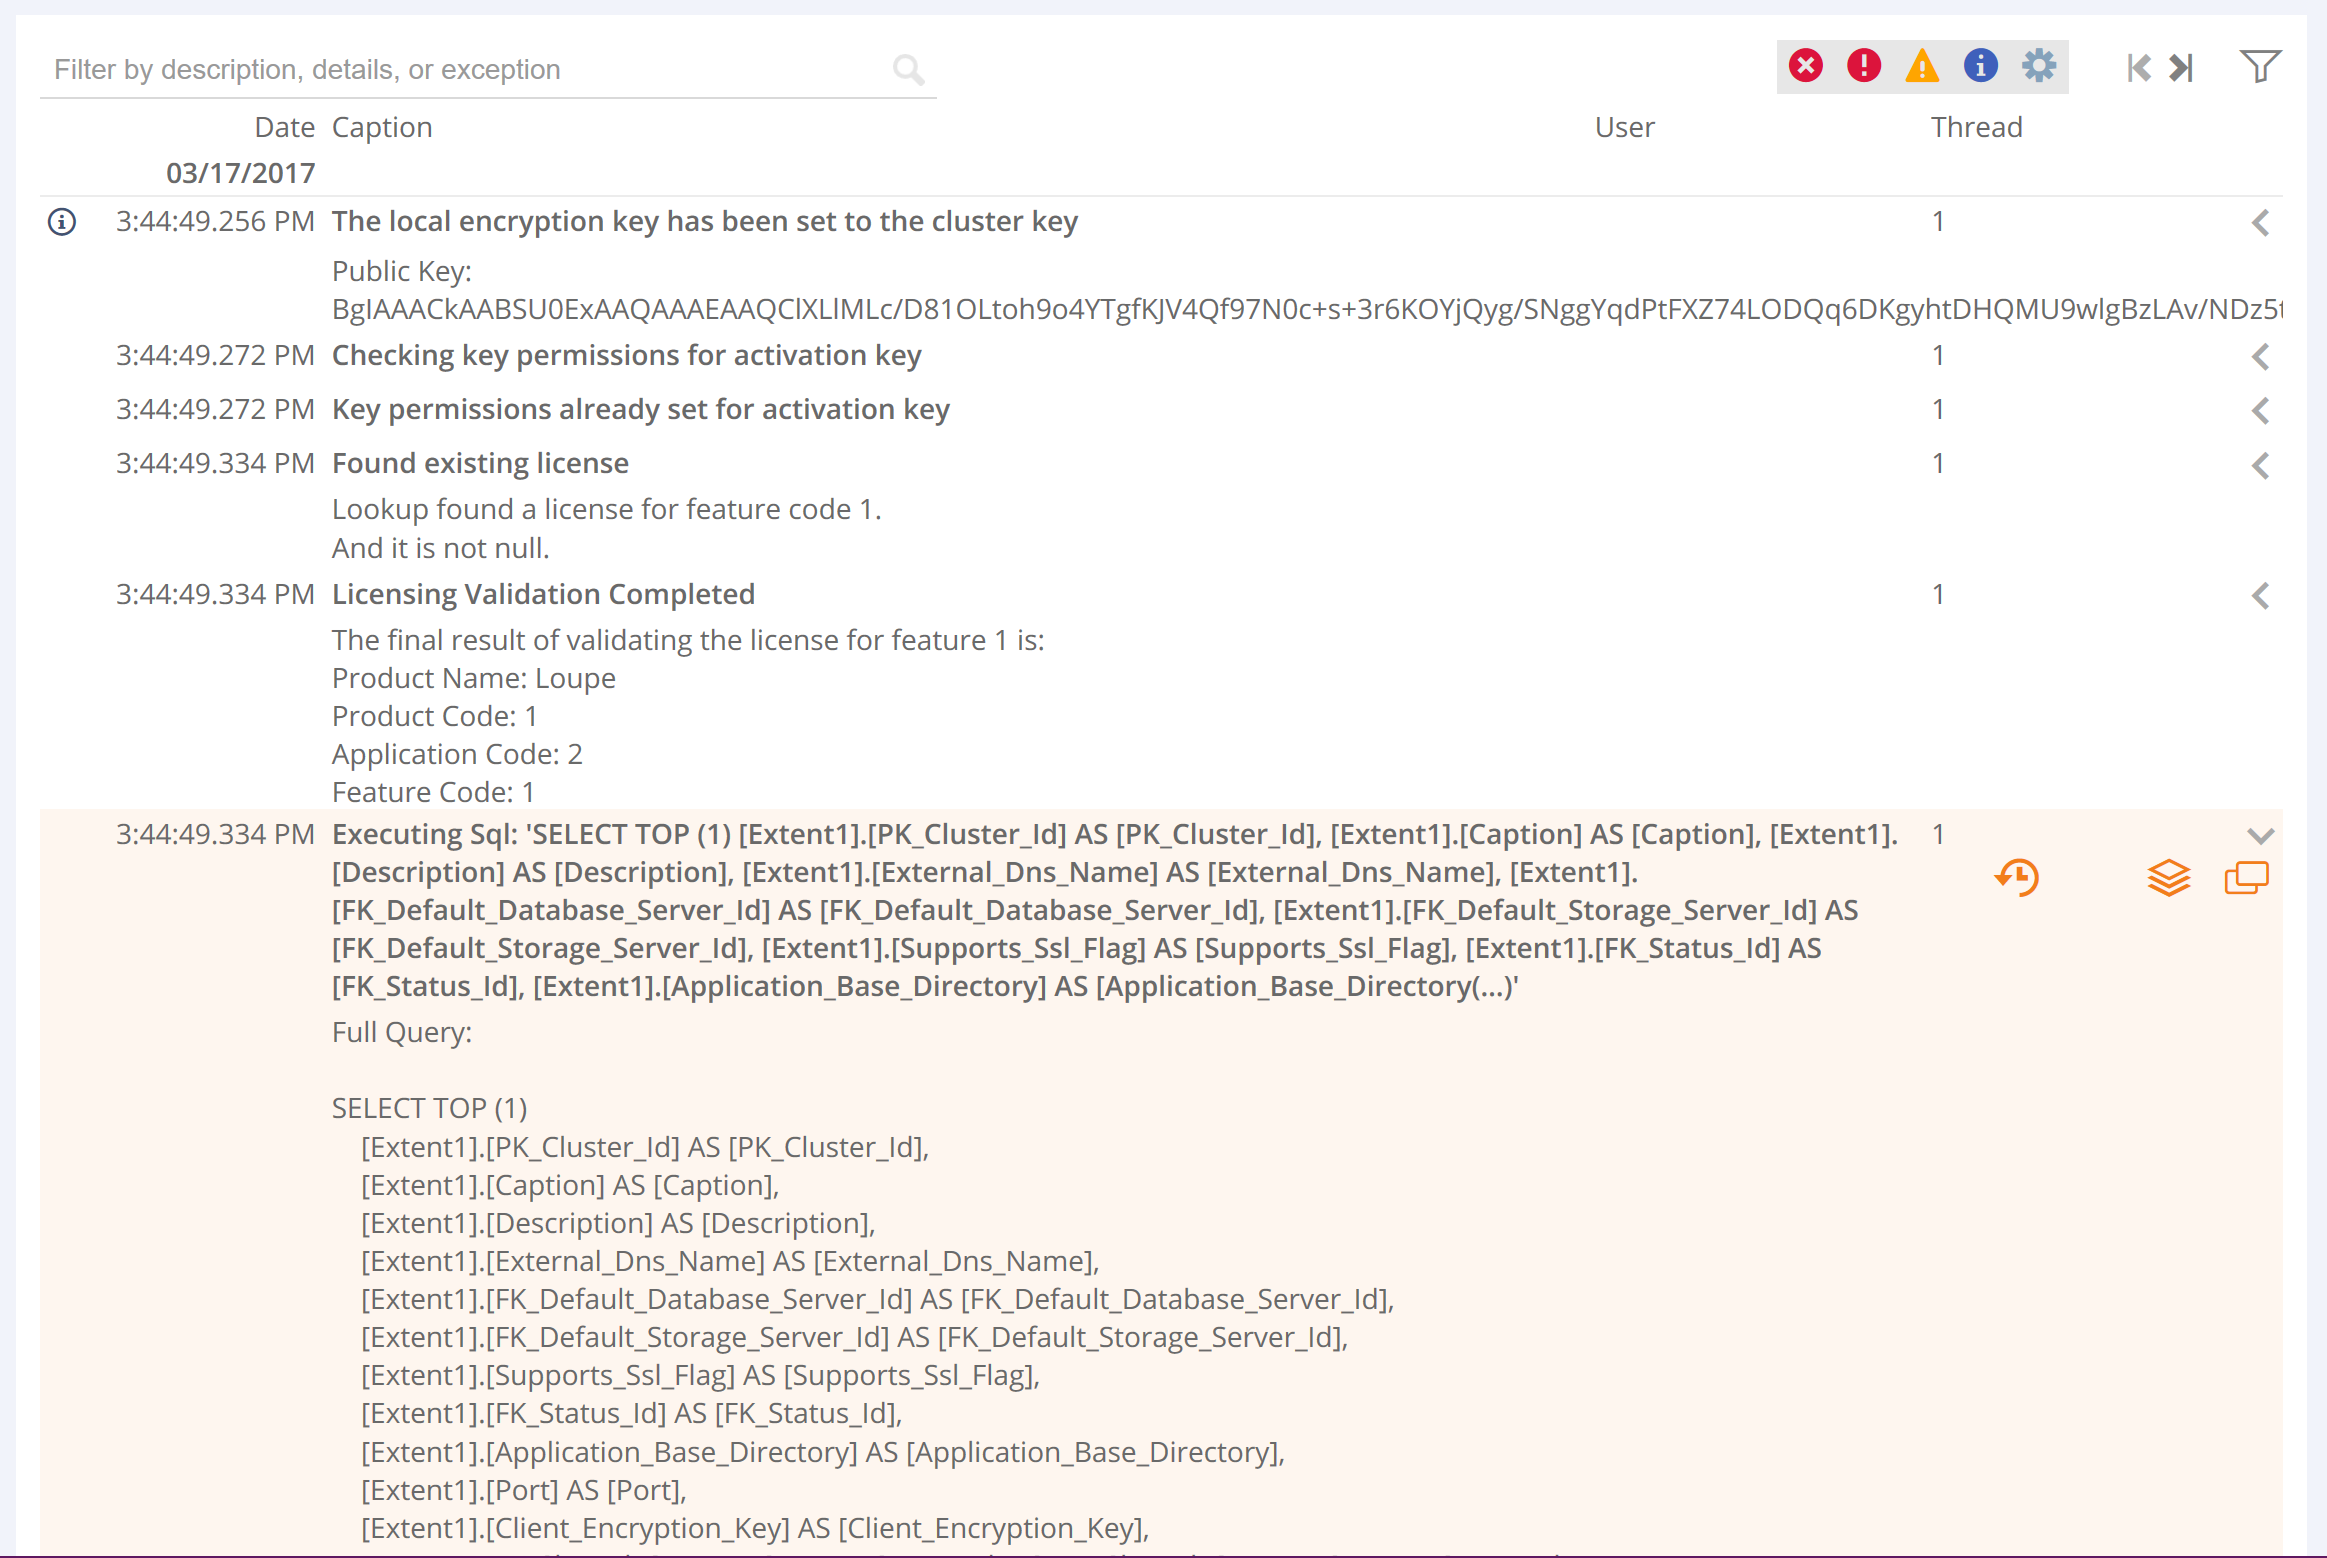Expand the Found existing license row
Image resolution: width=2327 pixels, height=1558 pixels.
[2260, 465]
